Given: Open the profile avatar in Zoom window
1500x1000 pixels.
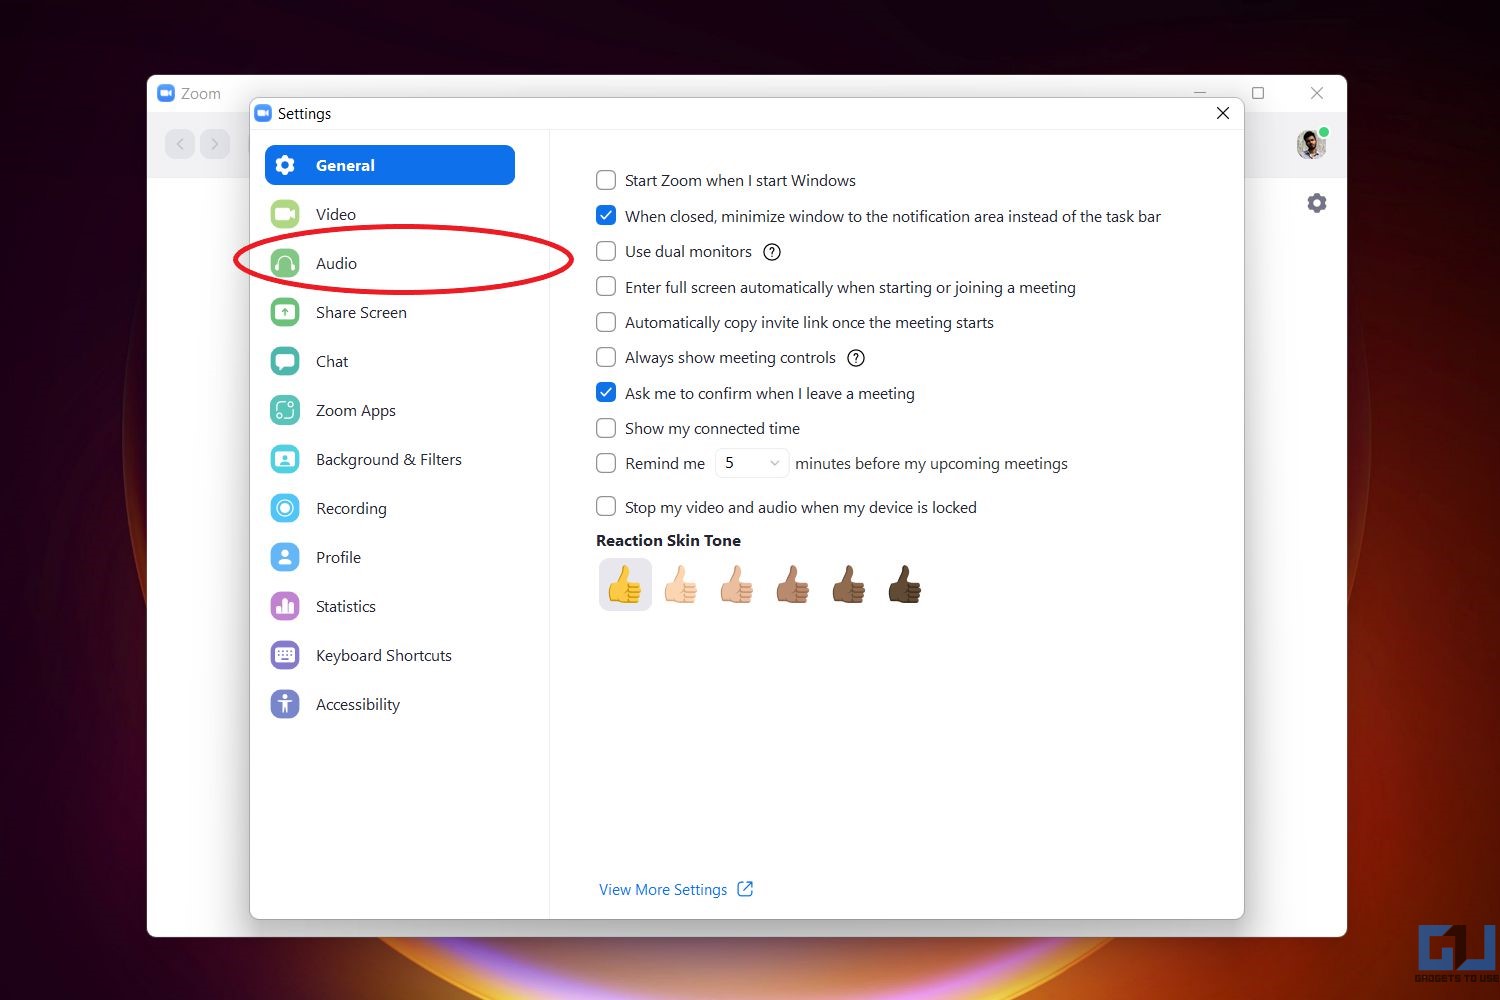Looking at the screenshot, I should point(1311,145).
